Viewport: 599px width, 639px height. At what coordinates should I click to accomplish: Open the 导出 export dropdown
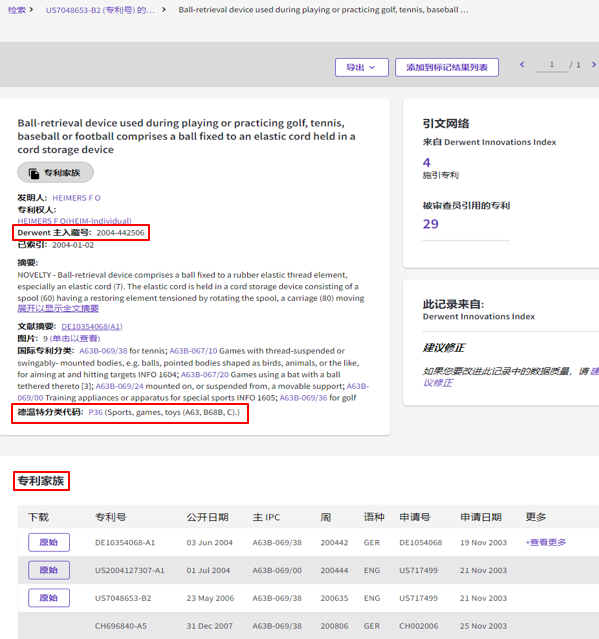[x=361, y=67]
